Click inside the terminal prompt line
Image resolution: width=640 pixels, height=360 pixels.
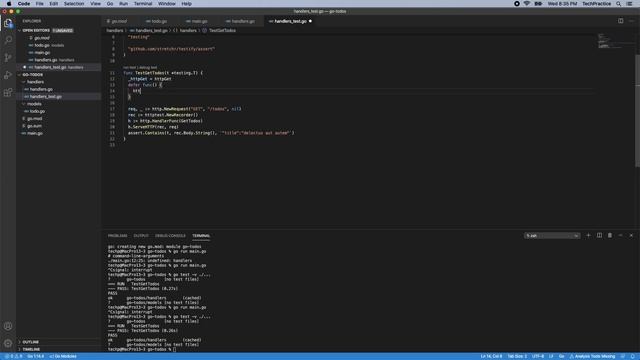pos(141,349)
